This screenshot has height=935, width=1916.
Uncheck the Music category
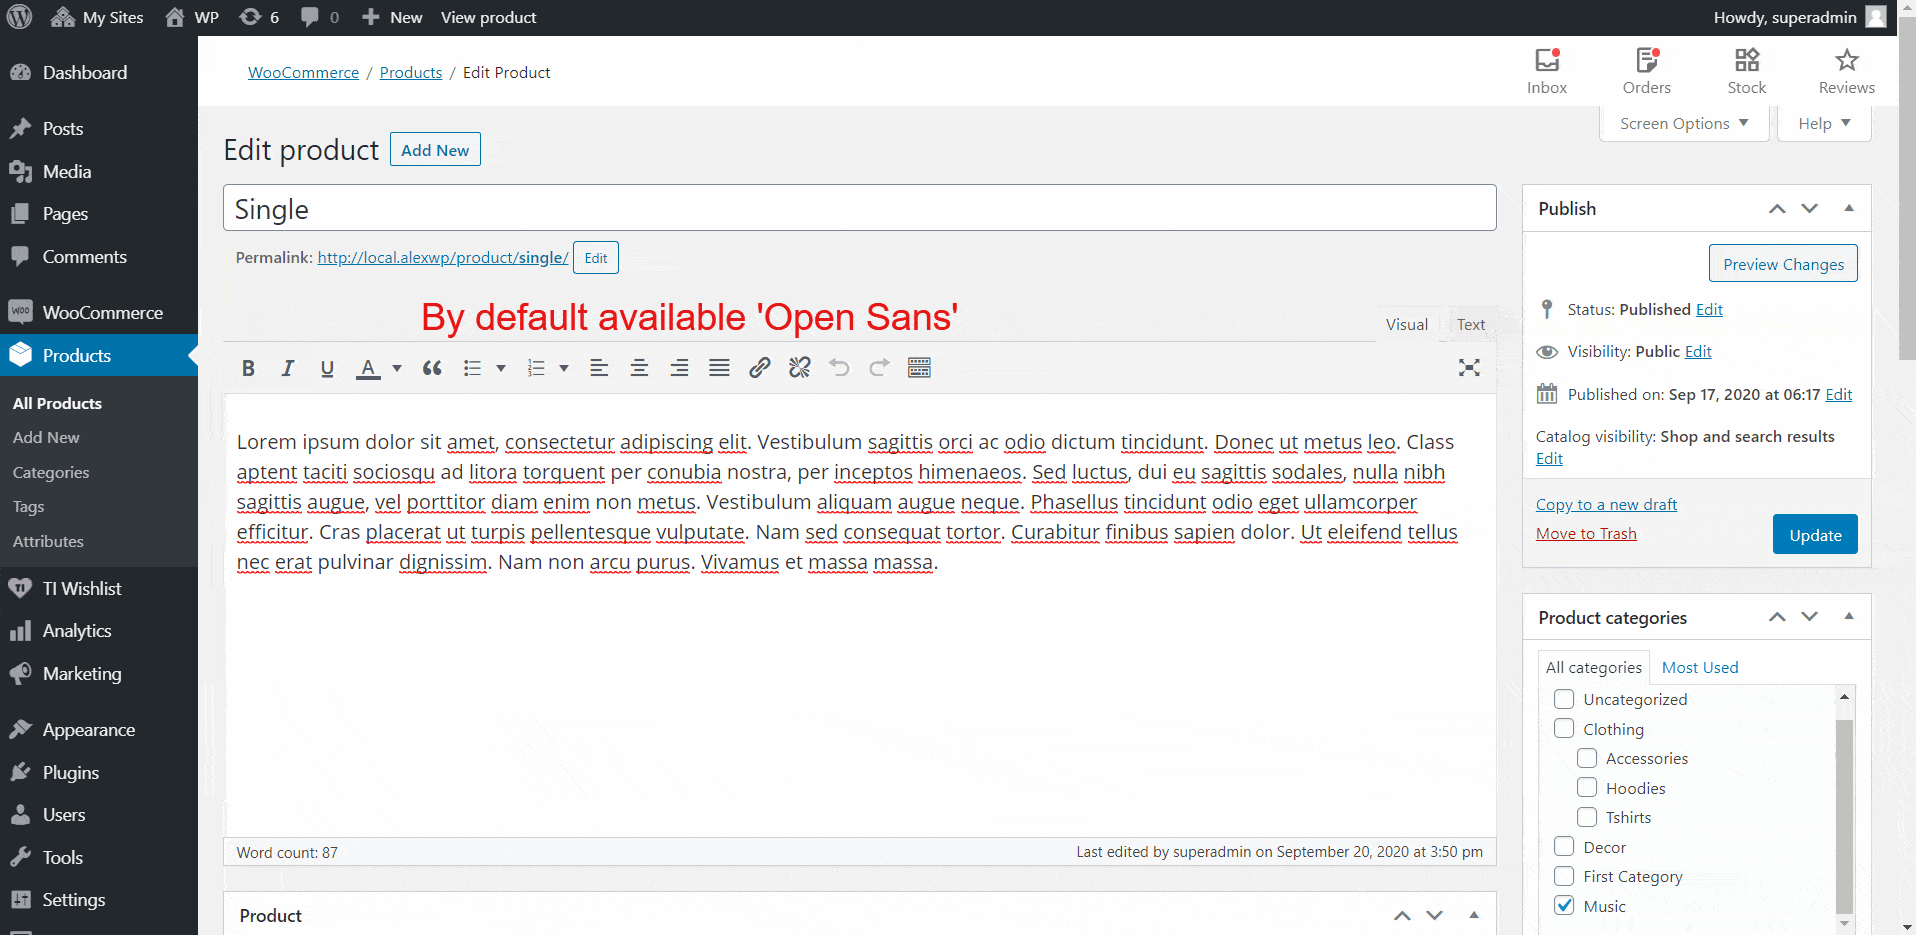(x=1564, y=906)
